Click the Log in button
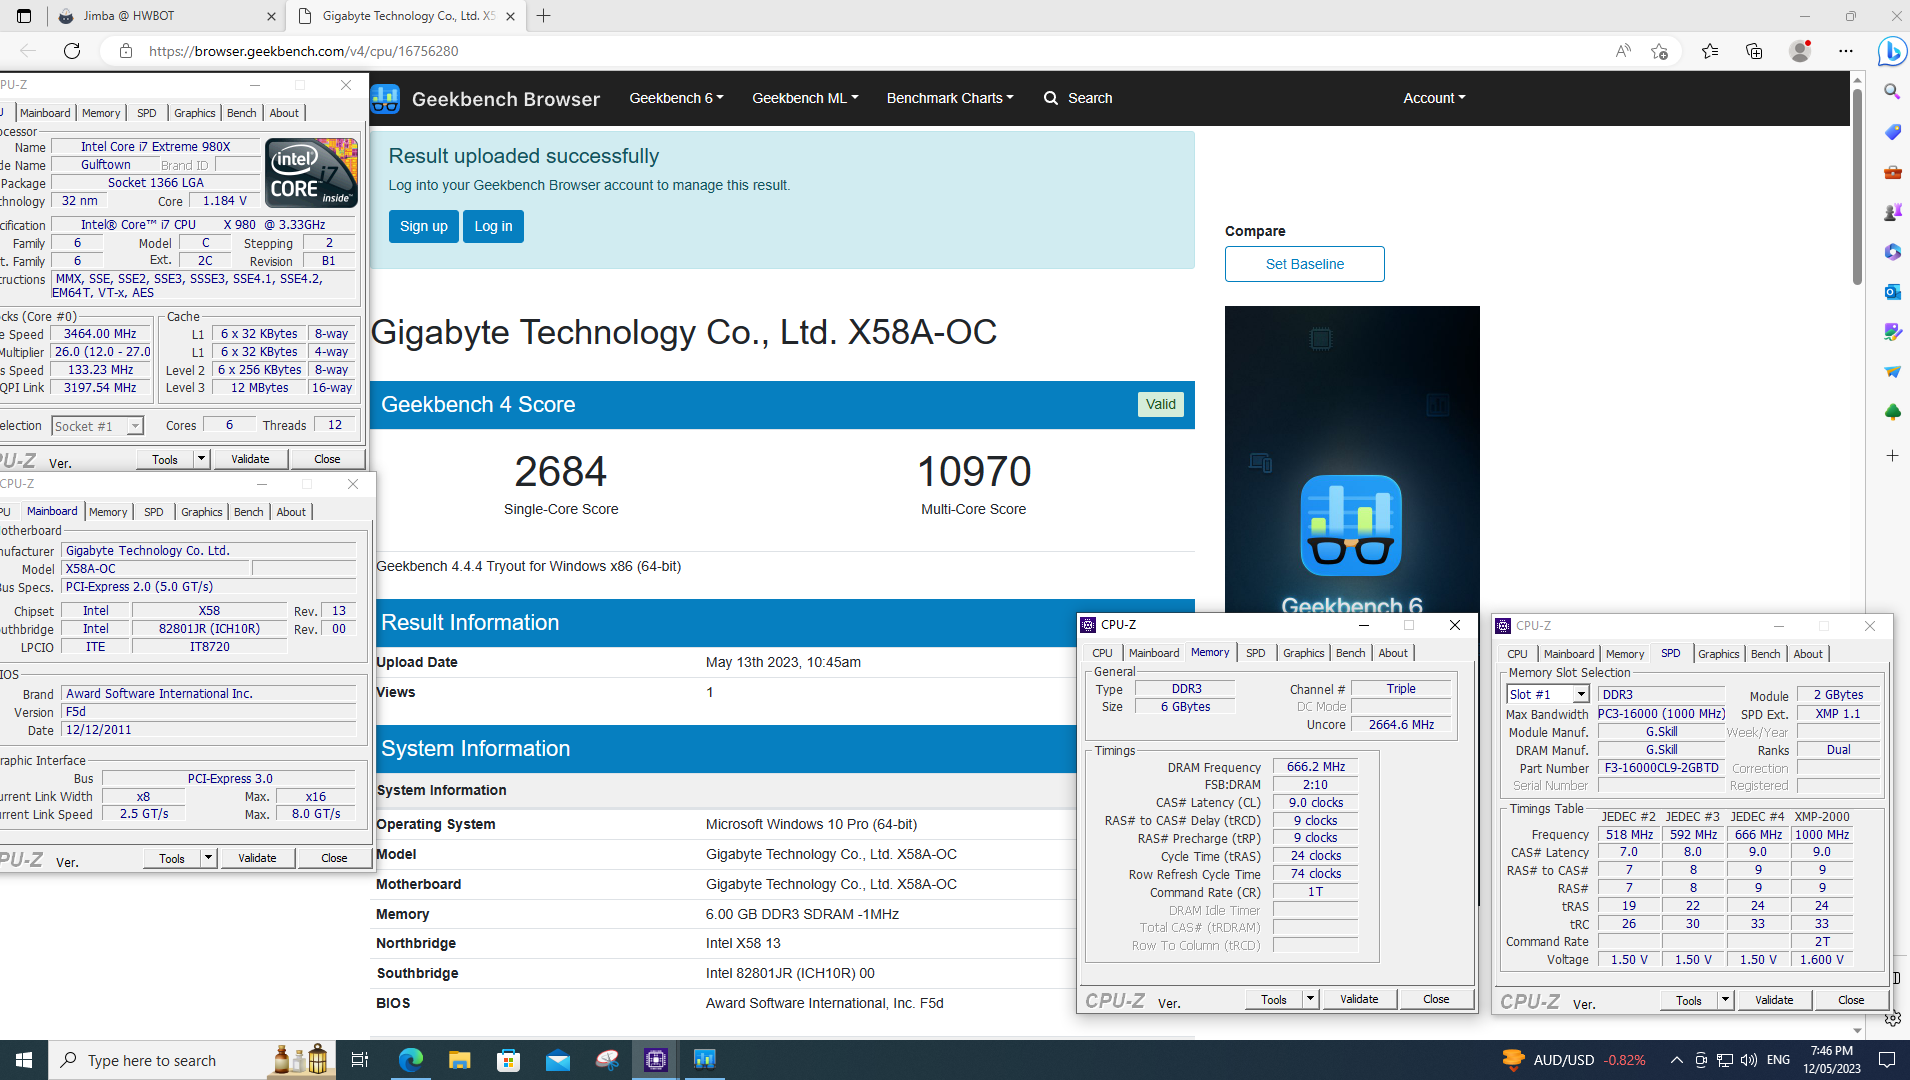1910x1080 pixels. pos(493,226)
